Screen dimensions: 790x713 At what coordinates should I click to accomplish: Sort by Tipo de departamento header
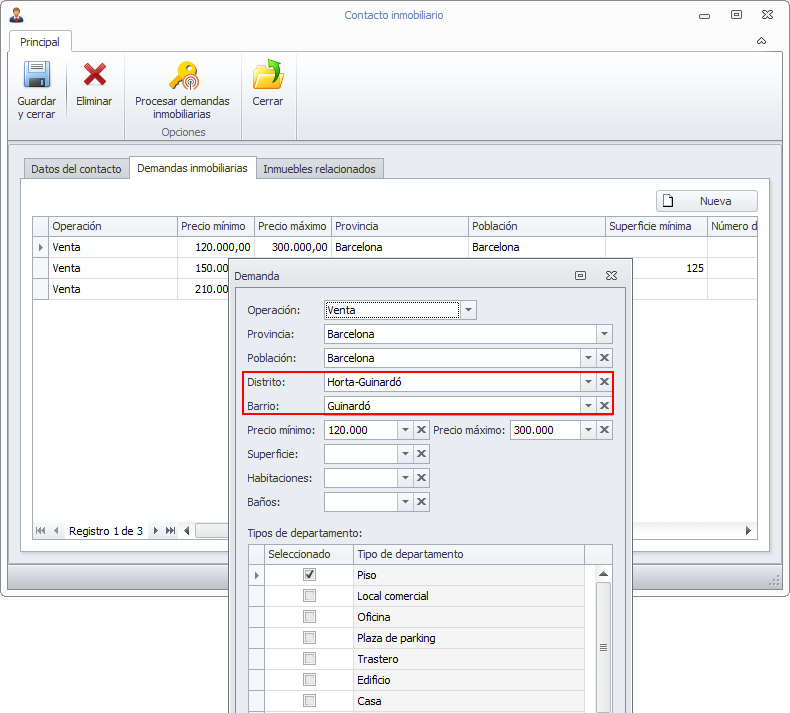pyautogui.click(x=469, y=554)
